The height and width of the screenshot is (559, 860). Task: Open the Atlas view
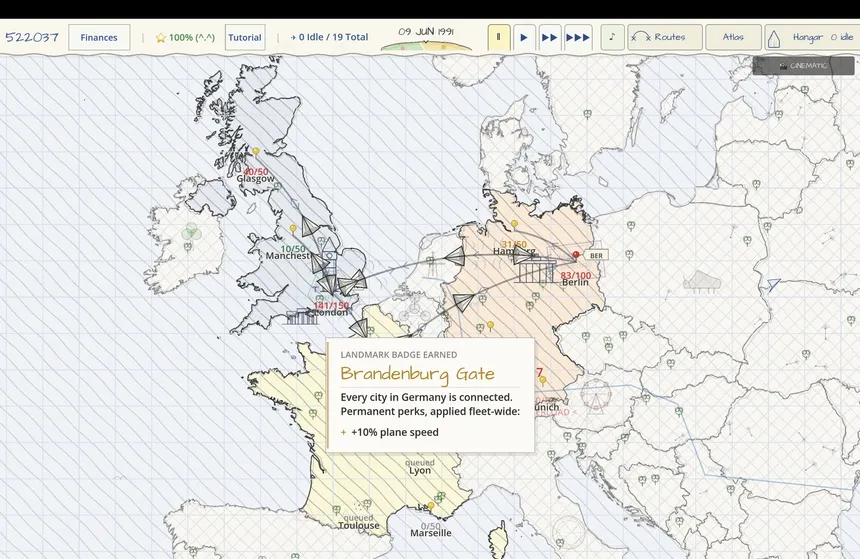pyautogui.click(x=733, y=37)
